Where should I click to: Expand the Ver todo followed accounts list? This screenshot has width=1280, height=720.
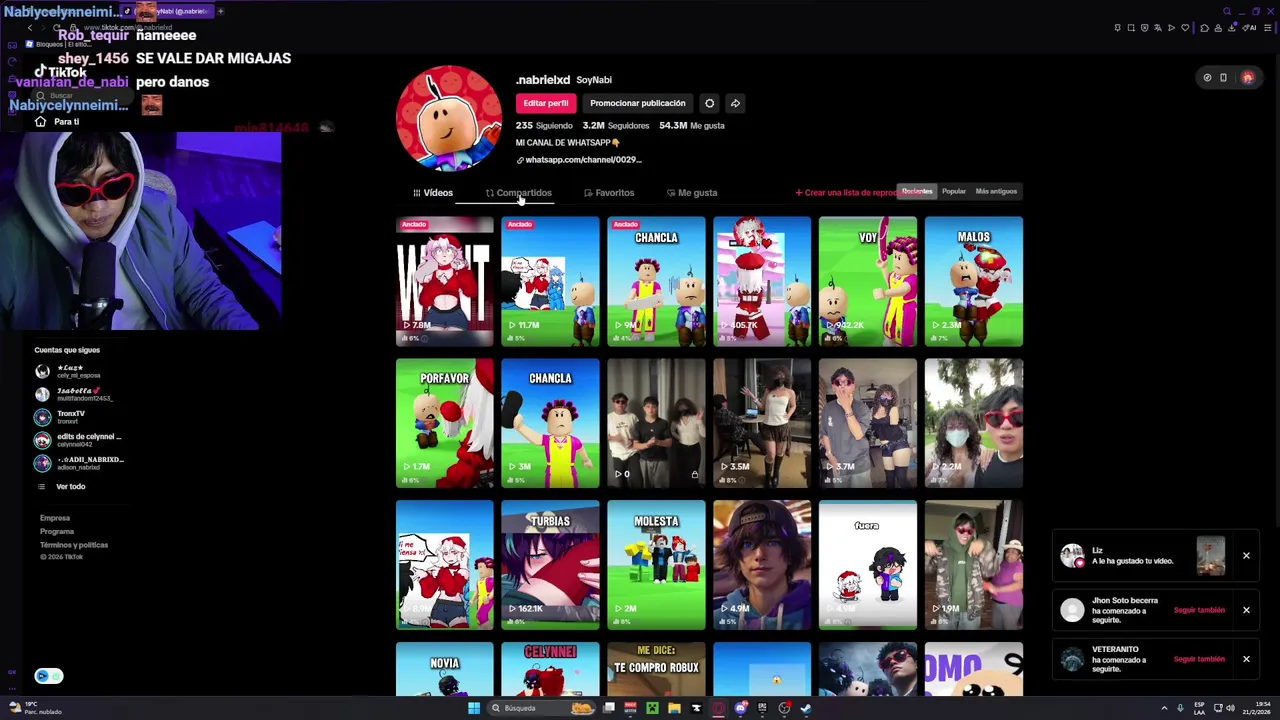tap(70, 486)
